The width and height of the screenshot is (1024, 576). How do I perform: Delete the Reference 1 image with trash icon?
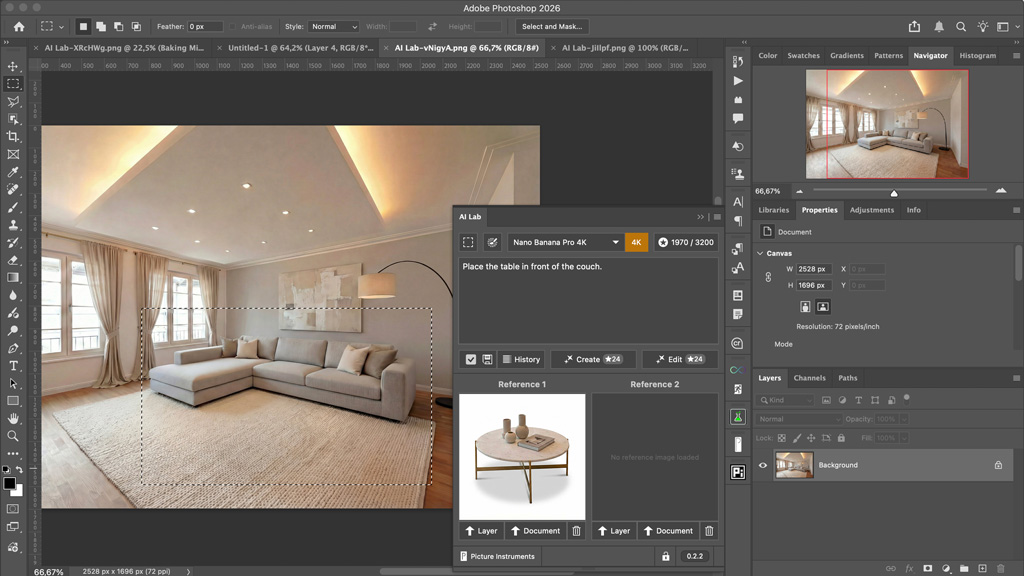[576, 531]
